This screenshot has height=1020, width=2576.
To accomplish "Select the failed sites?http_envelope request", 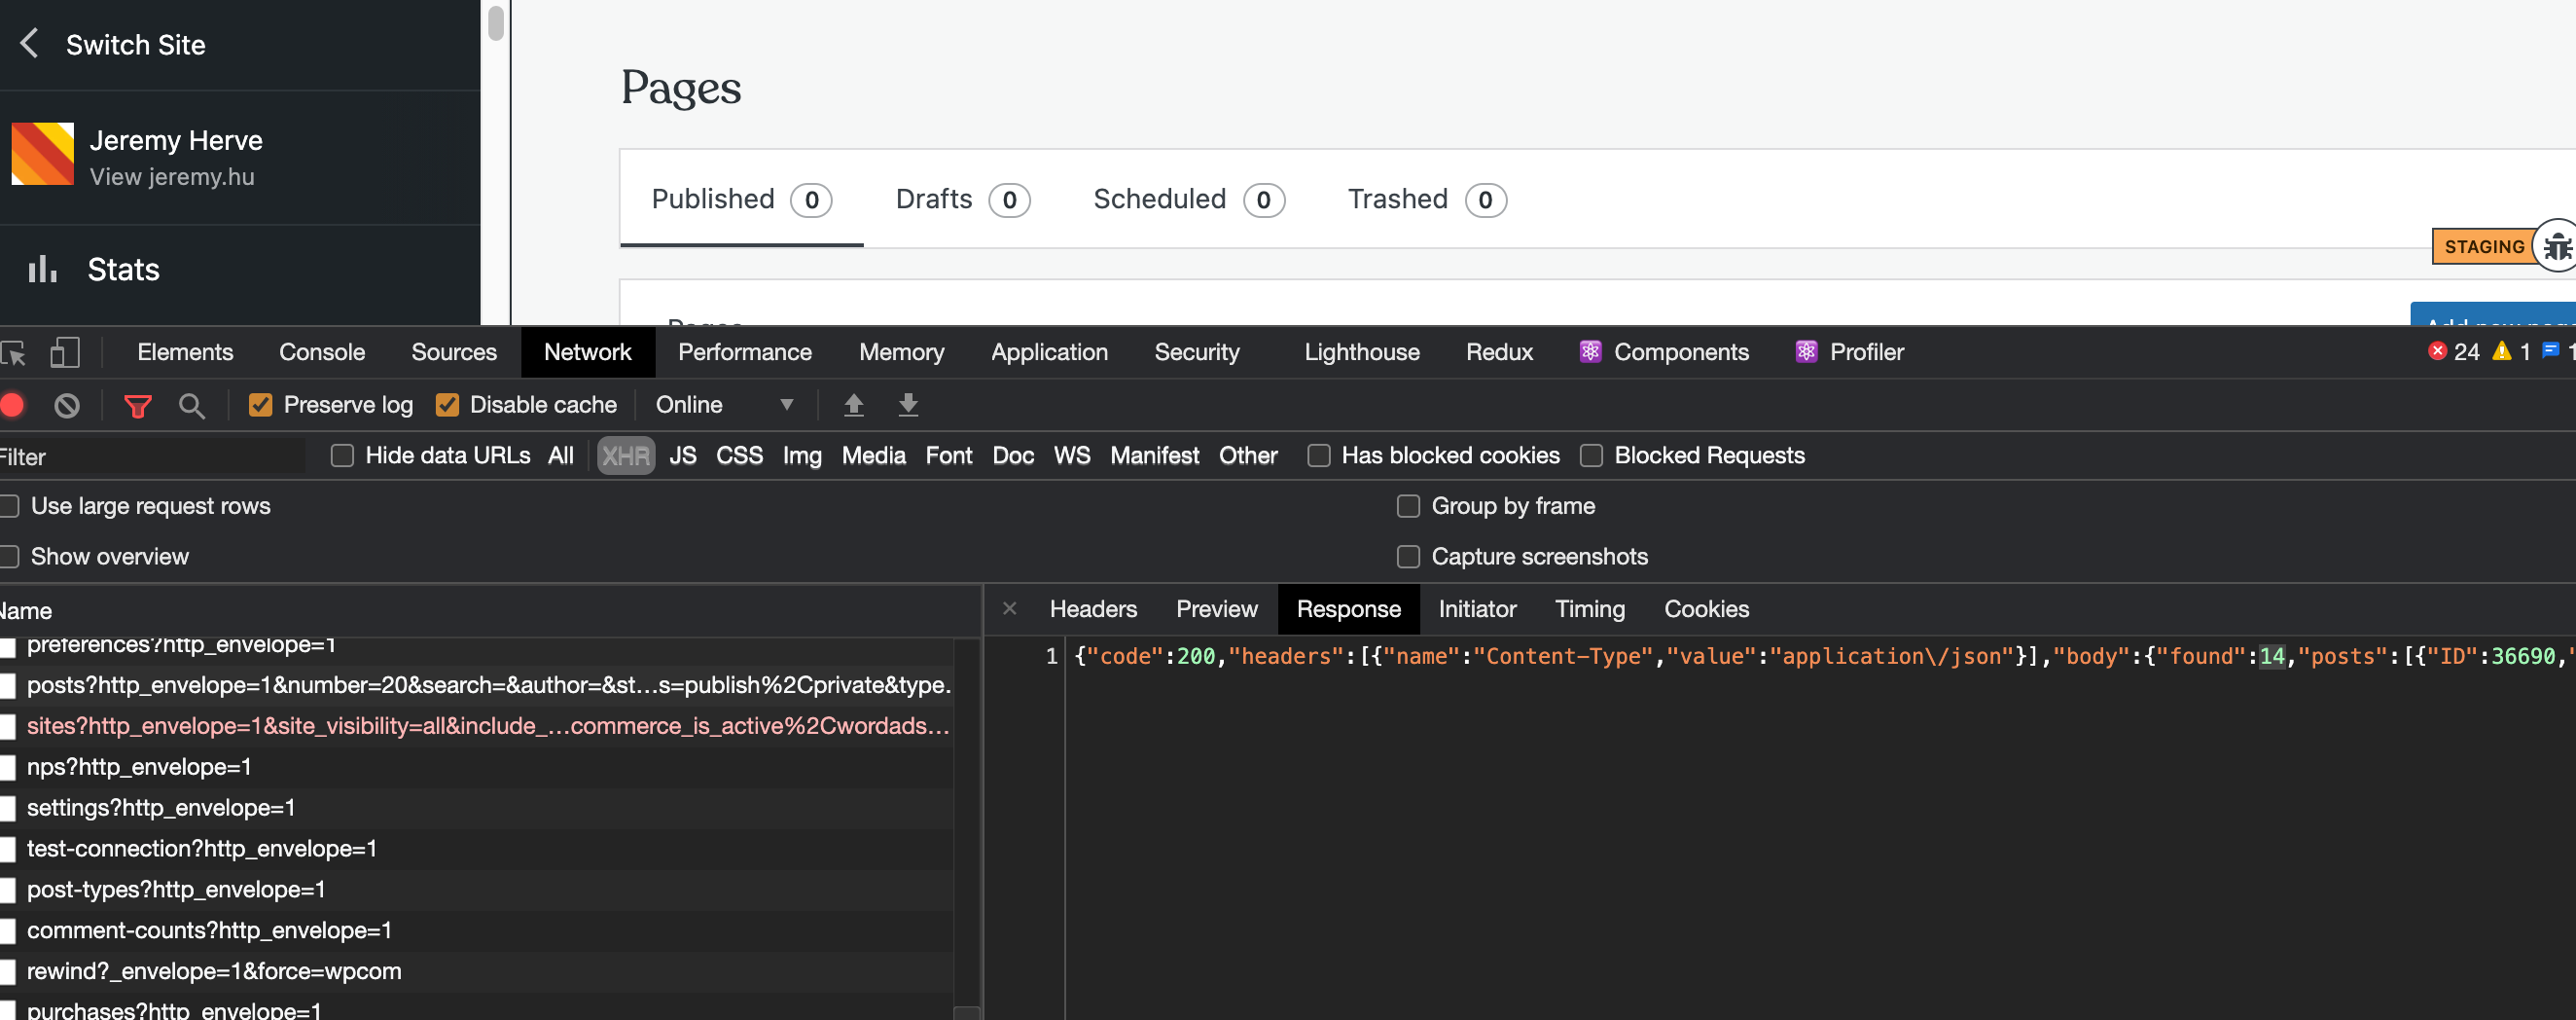I will [476, 725].
